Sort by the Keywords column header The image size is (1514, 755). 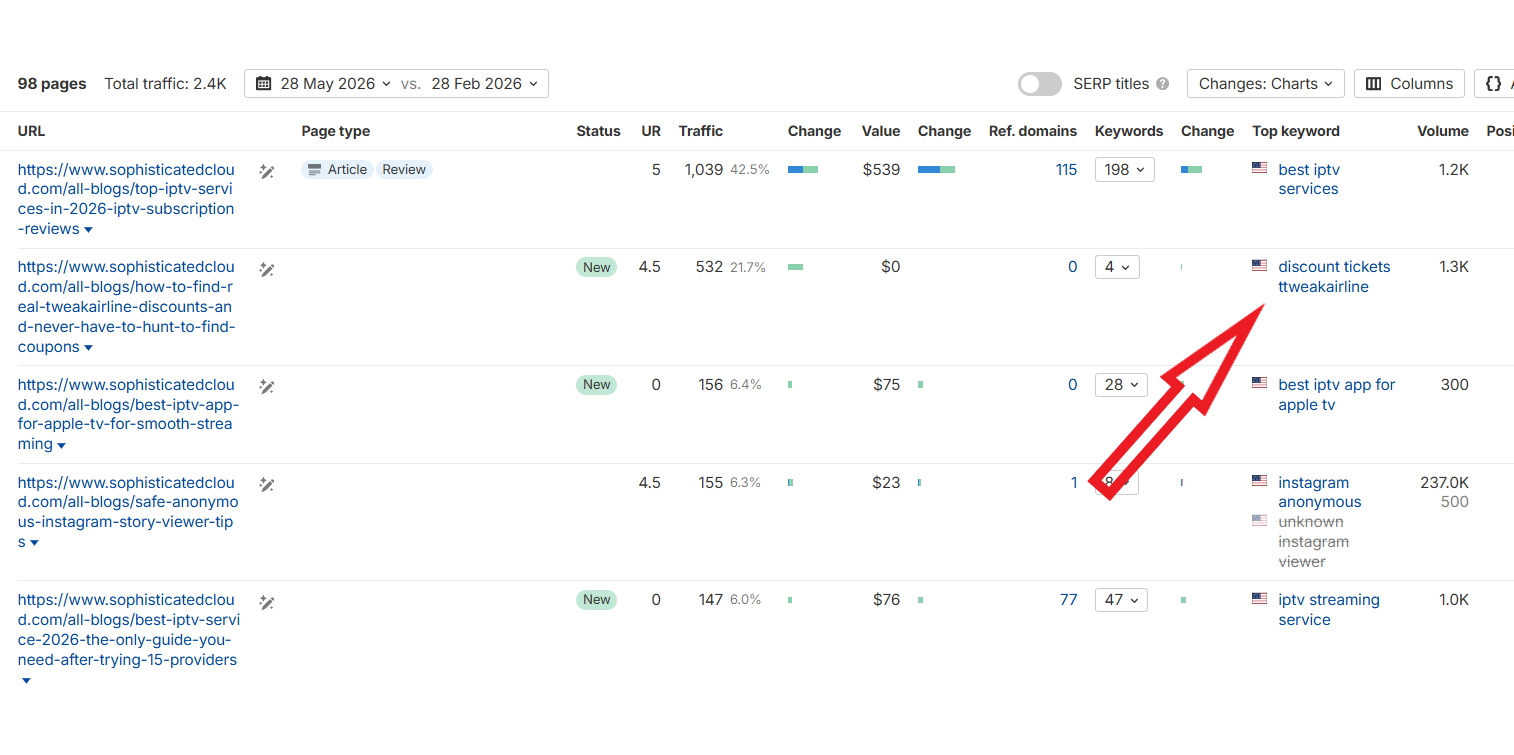click(x=1129, y=131)
